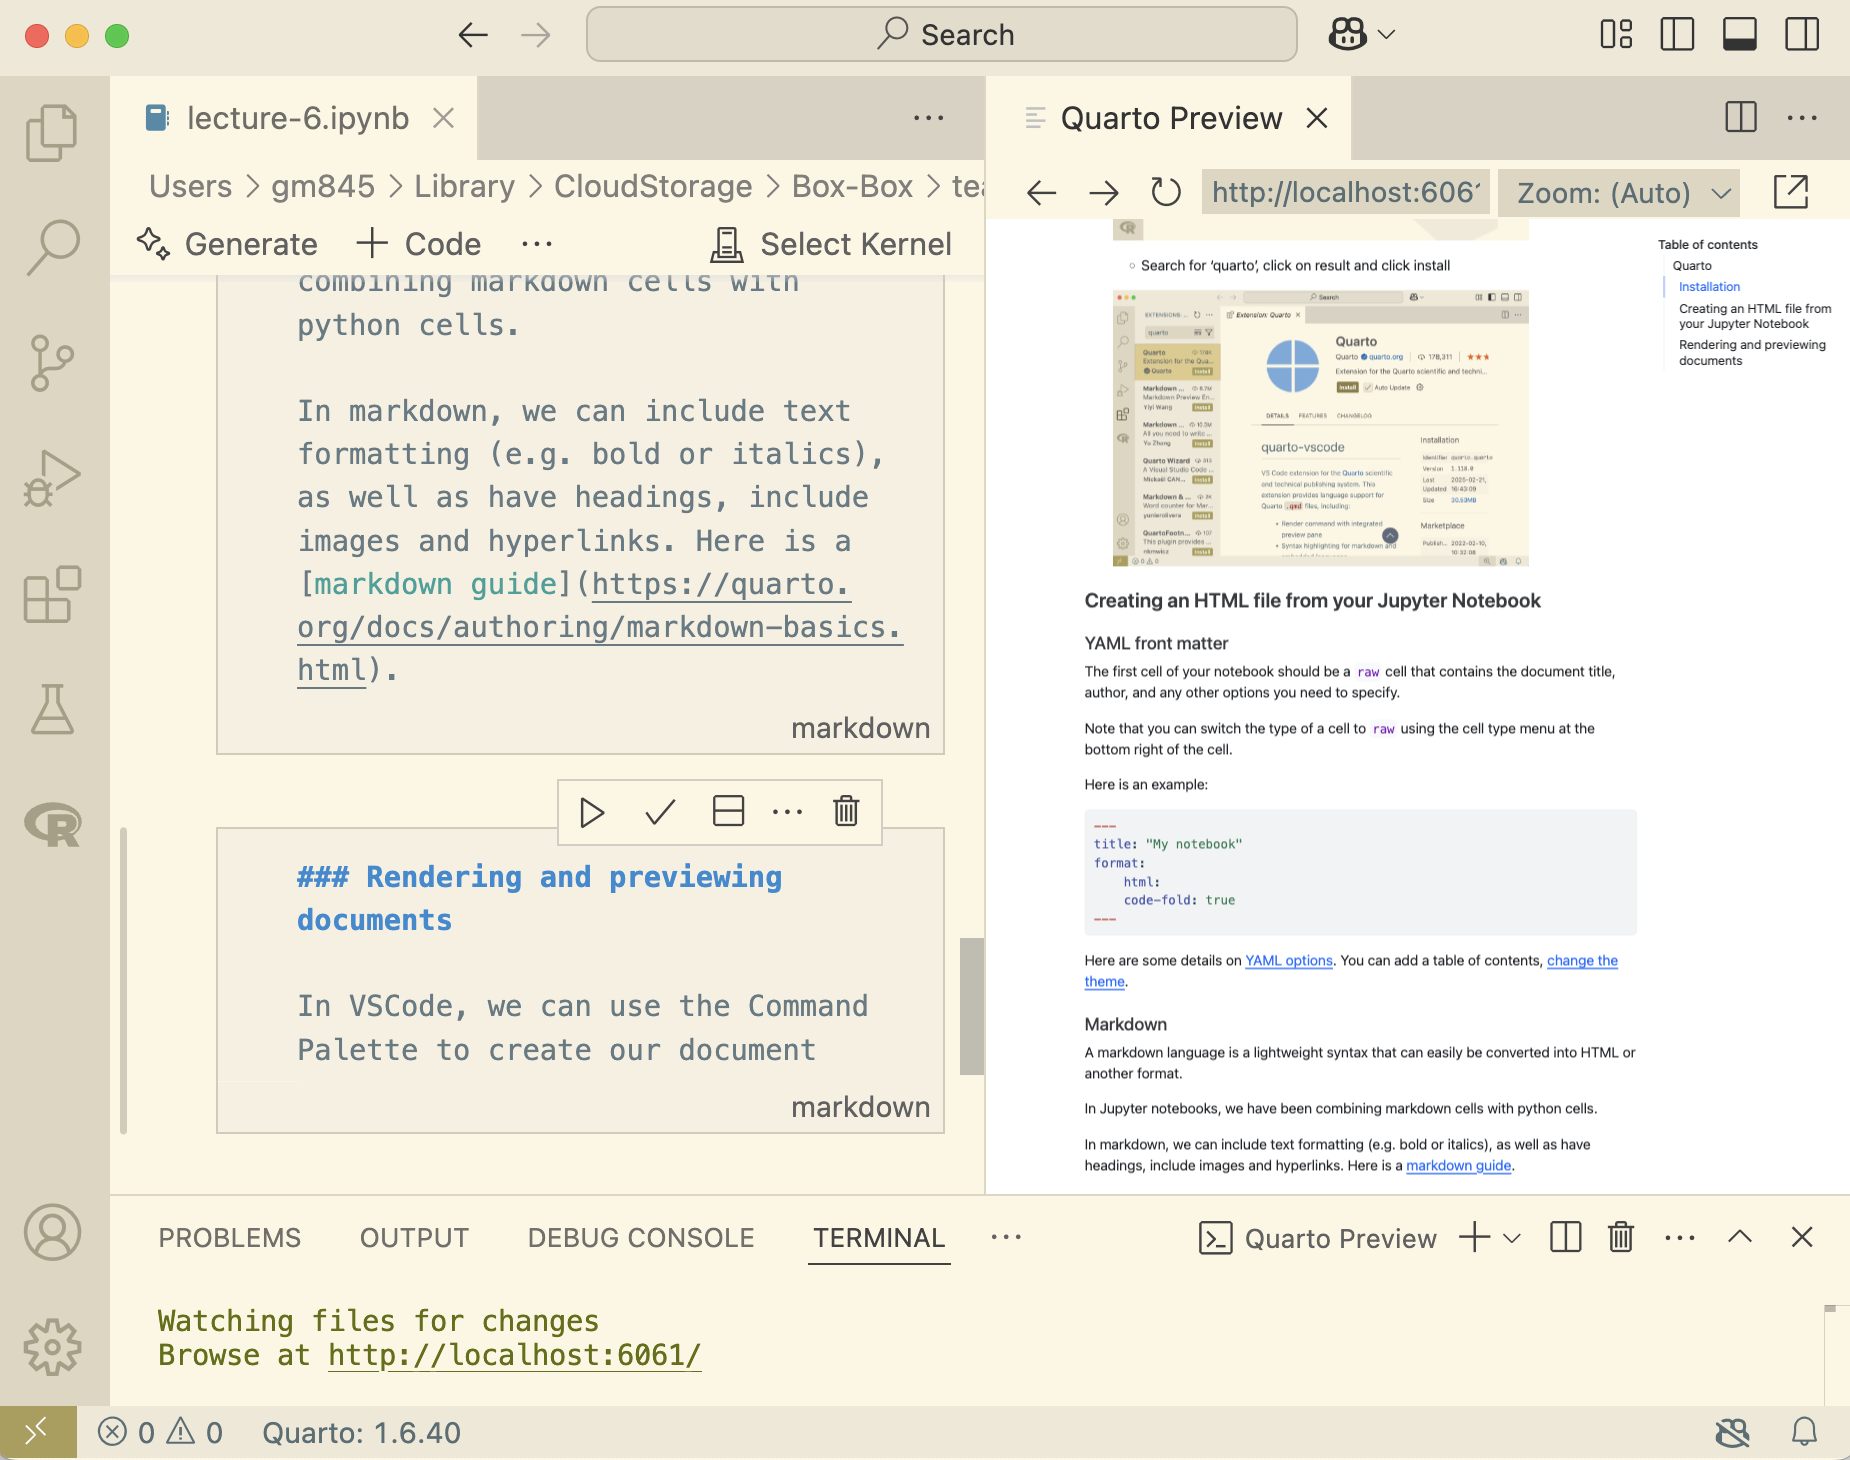The height and width of the screenshot is (1460, 1850).
Task: Click the remote window status icon
Action: click(37, 1433)
